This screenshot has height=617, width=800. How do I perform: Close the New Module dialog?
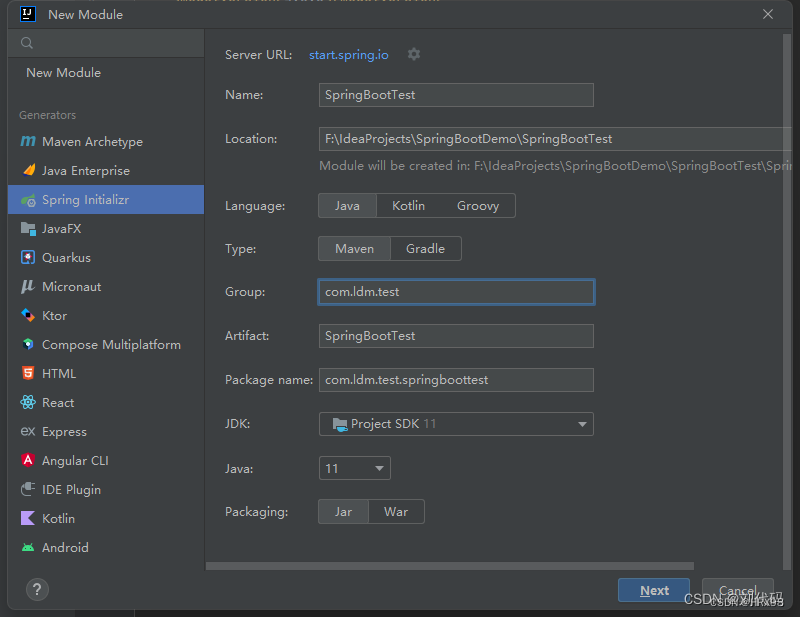pyautogui.click(x=767, y=14)
